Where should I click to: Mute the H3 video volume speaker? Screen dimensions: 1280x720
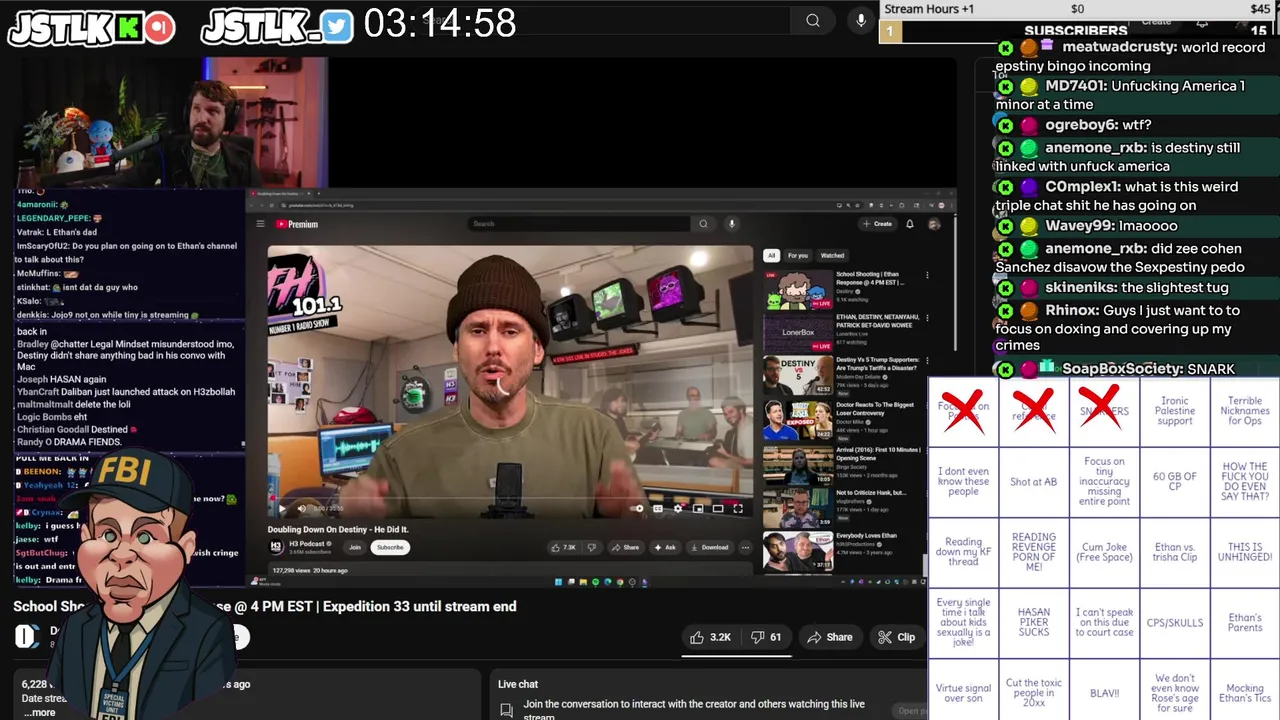tap(301, 508)
